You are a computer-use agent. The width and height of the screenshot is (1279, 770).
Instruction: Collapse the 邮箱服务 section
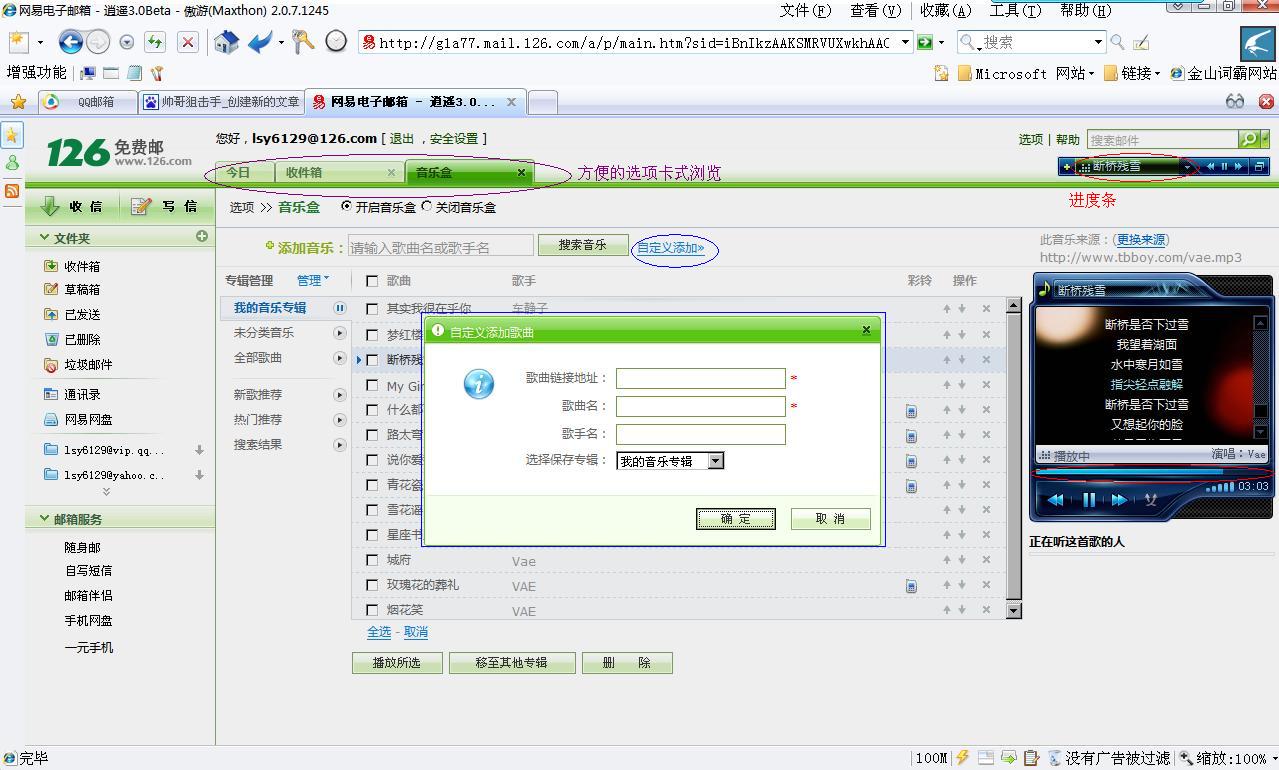(x=45, y=519)
